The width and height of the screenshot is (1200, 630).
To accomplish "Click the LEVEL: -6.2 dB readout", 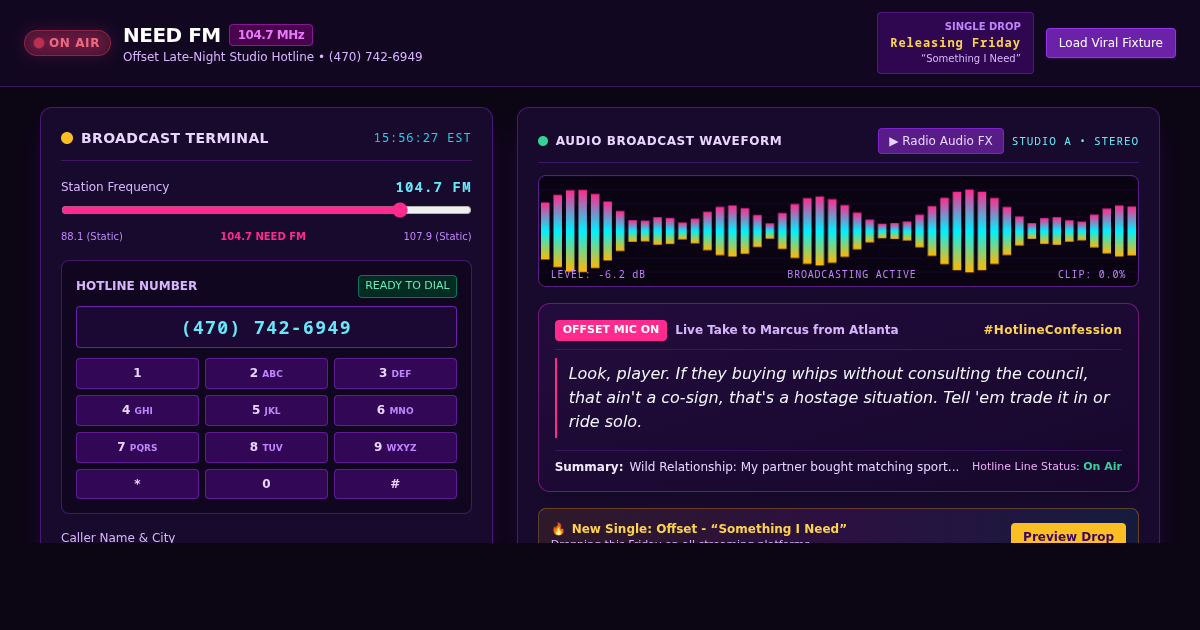I will [x=598, y=274].
